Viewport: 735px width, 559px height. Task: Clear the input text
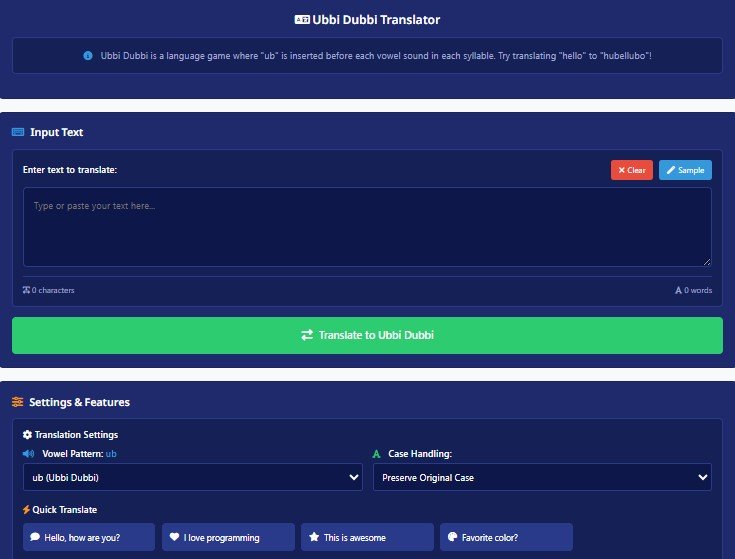(631, 170)
